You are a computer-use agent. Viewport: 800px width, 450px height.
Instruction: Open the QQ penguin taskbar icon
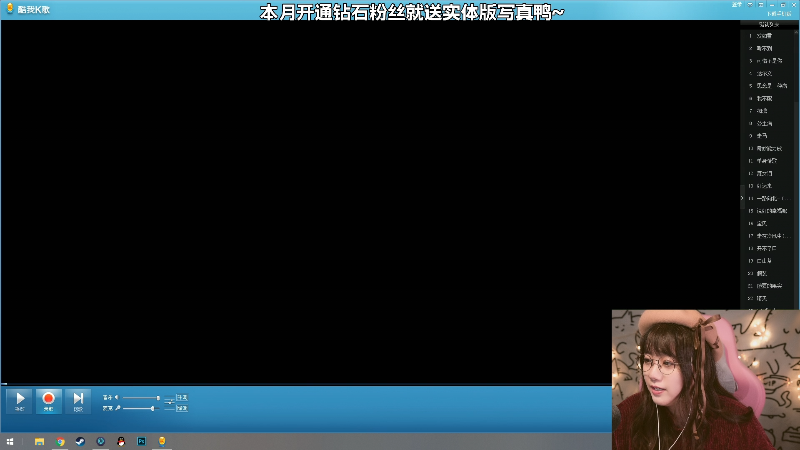click(x=121, y=442)
